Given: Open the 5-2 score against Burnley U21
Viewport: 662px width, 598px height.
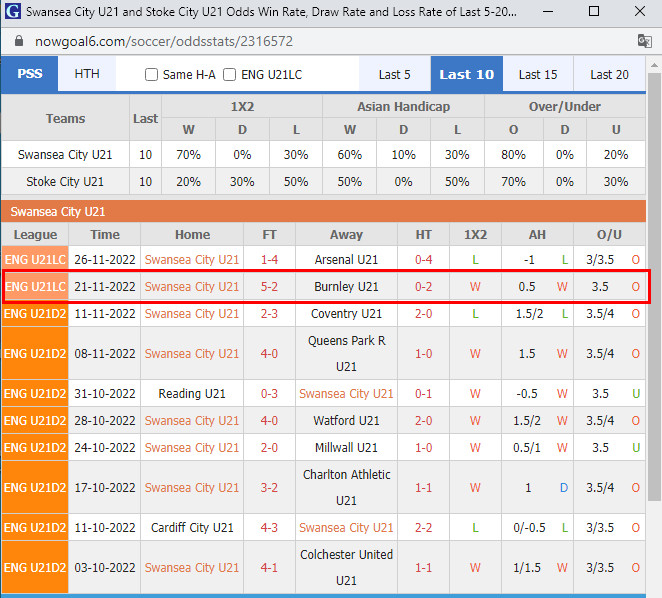Looking at the screenshot, I should (270, 287).
